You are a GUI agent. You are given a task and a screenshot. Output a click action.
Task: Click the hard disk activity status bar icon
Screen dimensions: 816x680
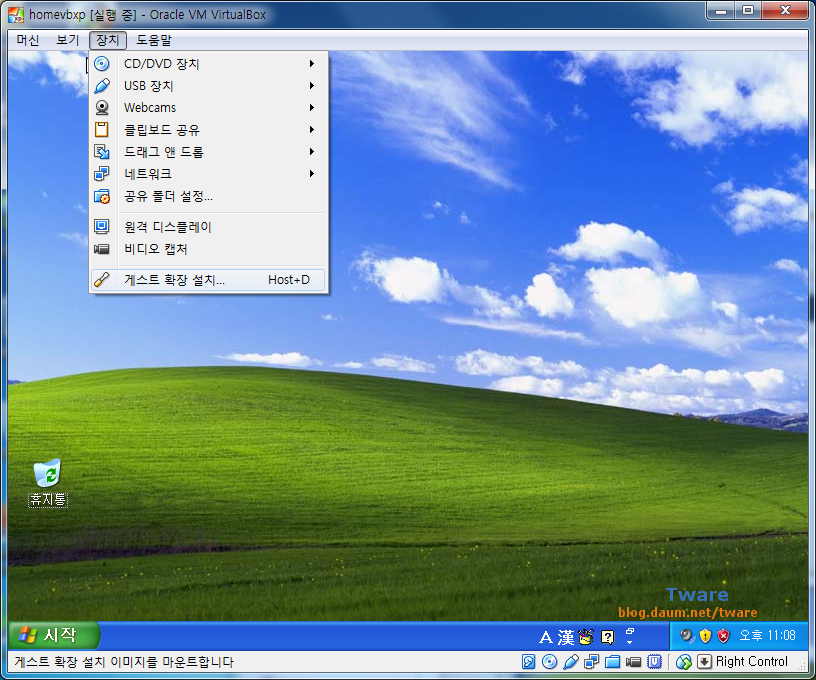[528, 662]
